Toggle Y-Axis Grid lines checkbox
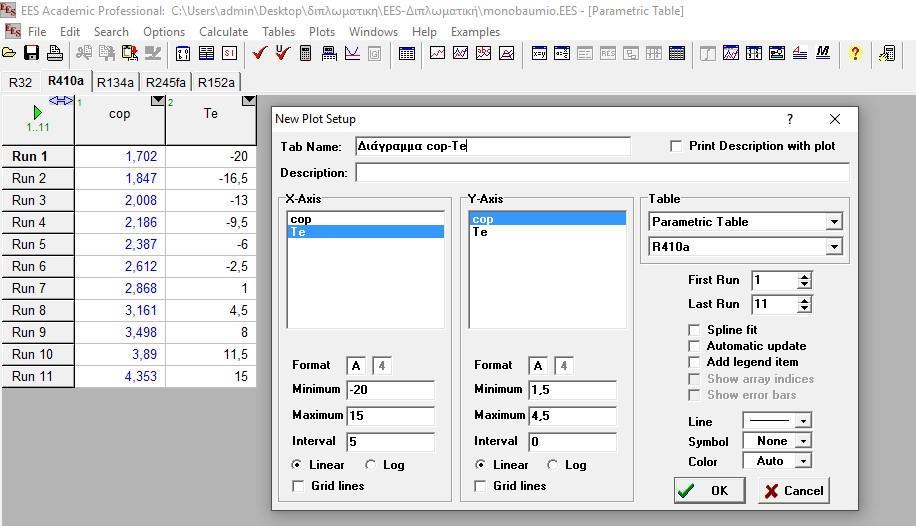Viewport: 916px width, 526px height. tap(480, 486)
